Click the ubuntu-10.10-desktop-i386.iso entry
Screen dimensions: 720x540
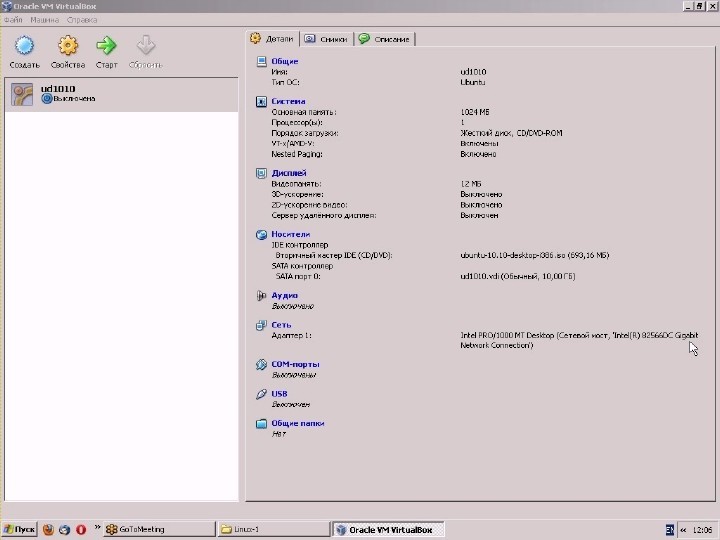click(534, 255)
